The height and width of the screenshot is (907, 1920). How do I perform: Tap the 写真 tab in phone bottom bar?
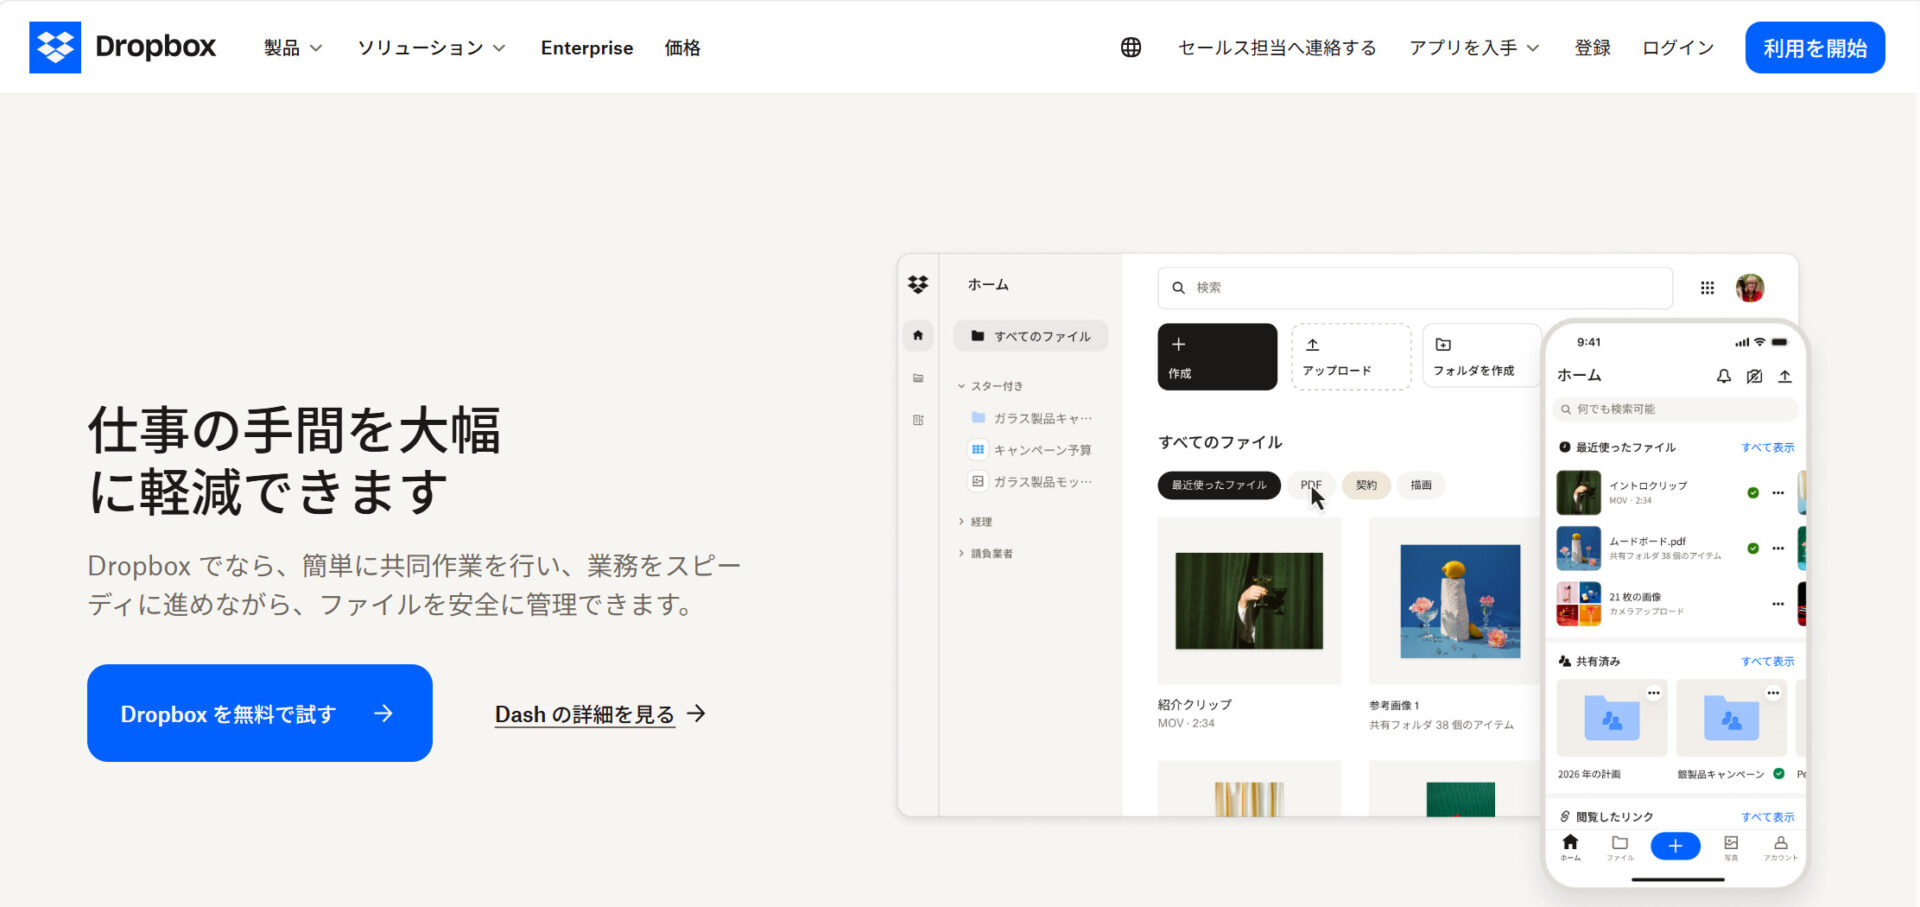coord(1731,847)
